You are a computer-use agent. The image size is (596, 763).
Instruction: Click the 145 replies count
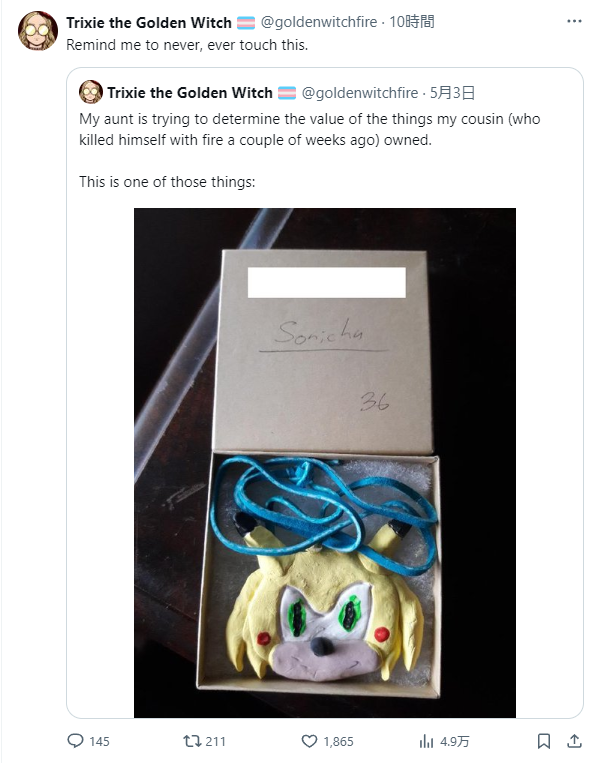(x=99, y=741)
